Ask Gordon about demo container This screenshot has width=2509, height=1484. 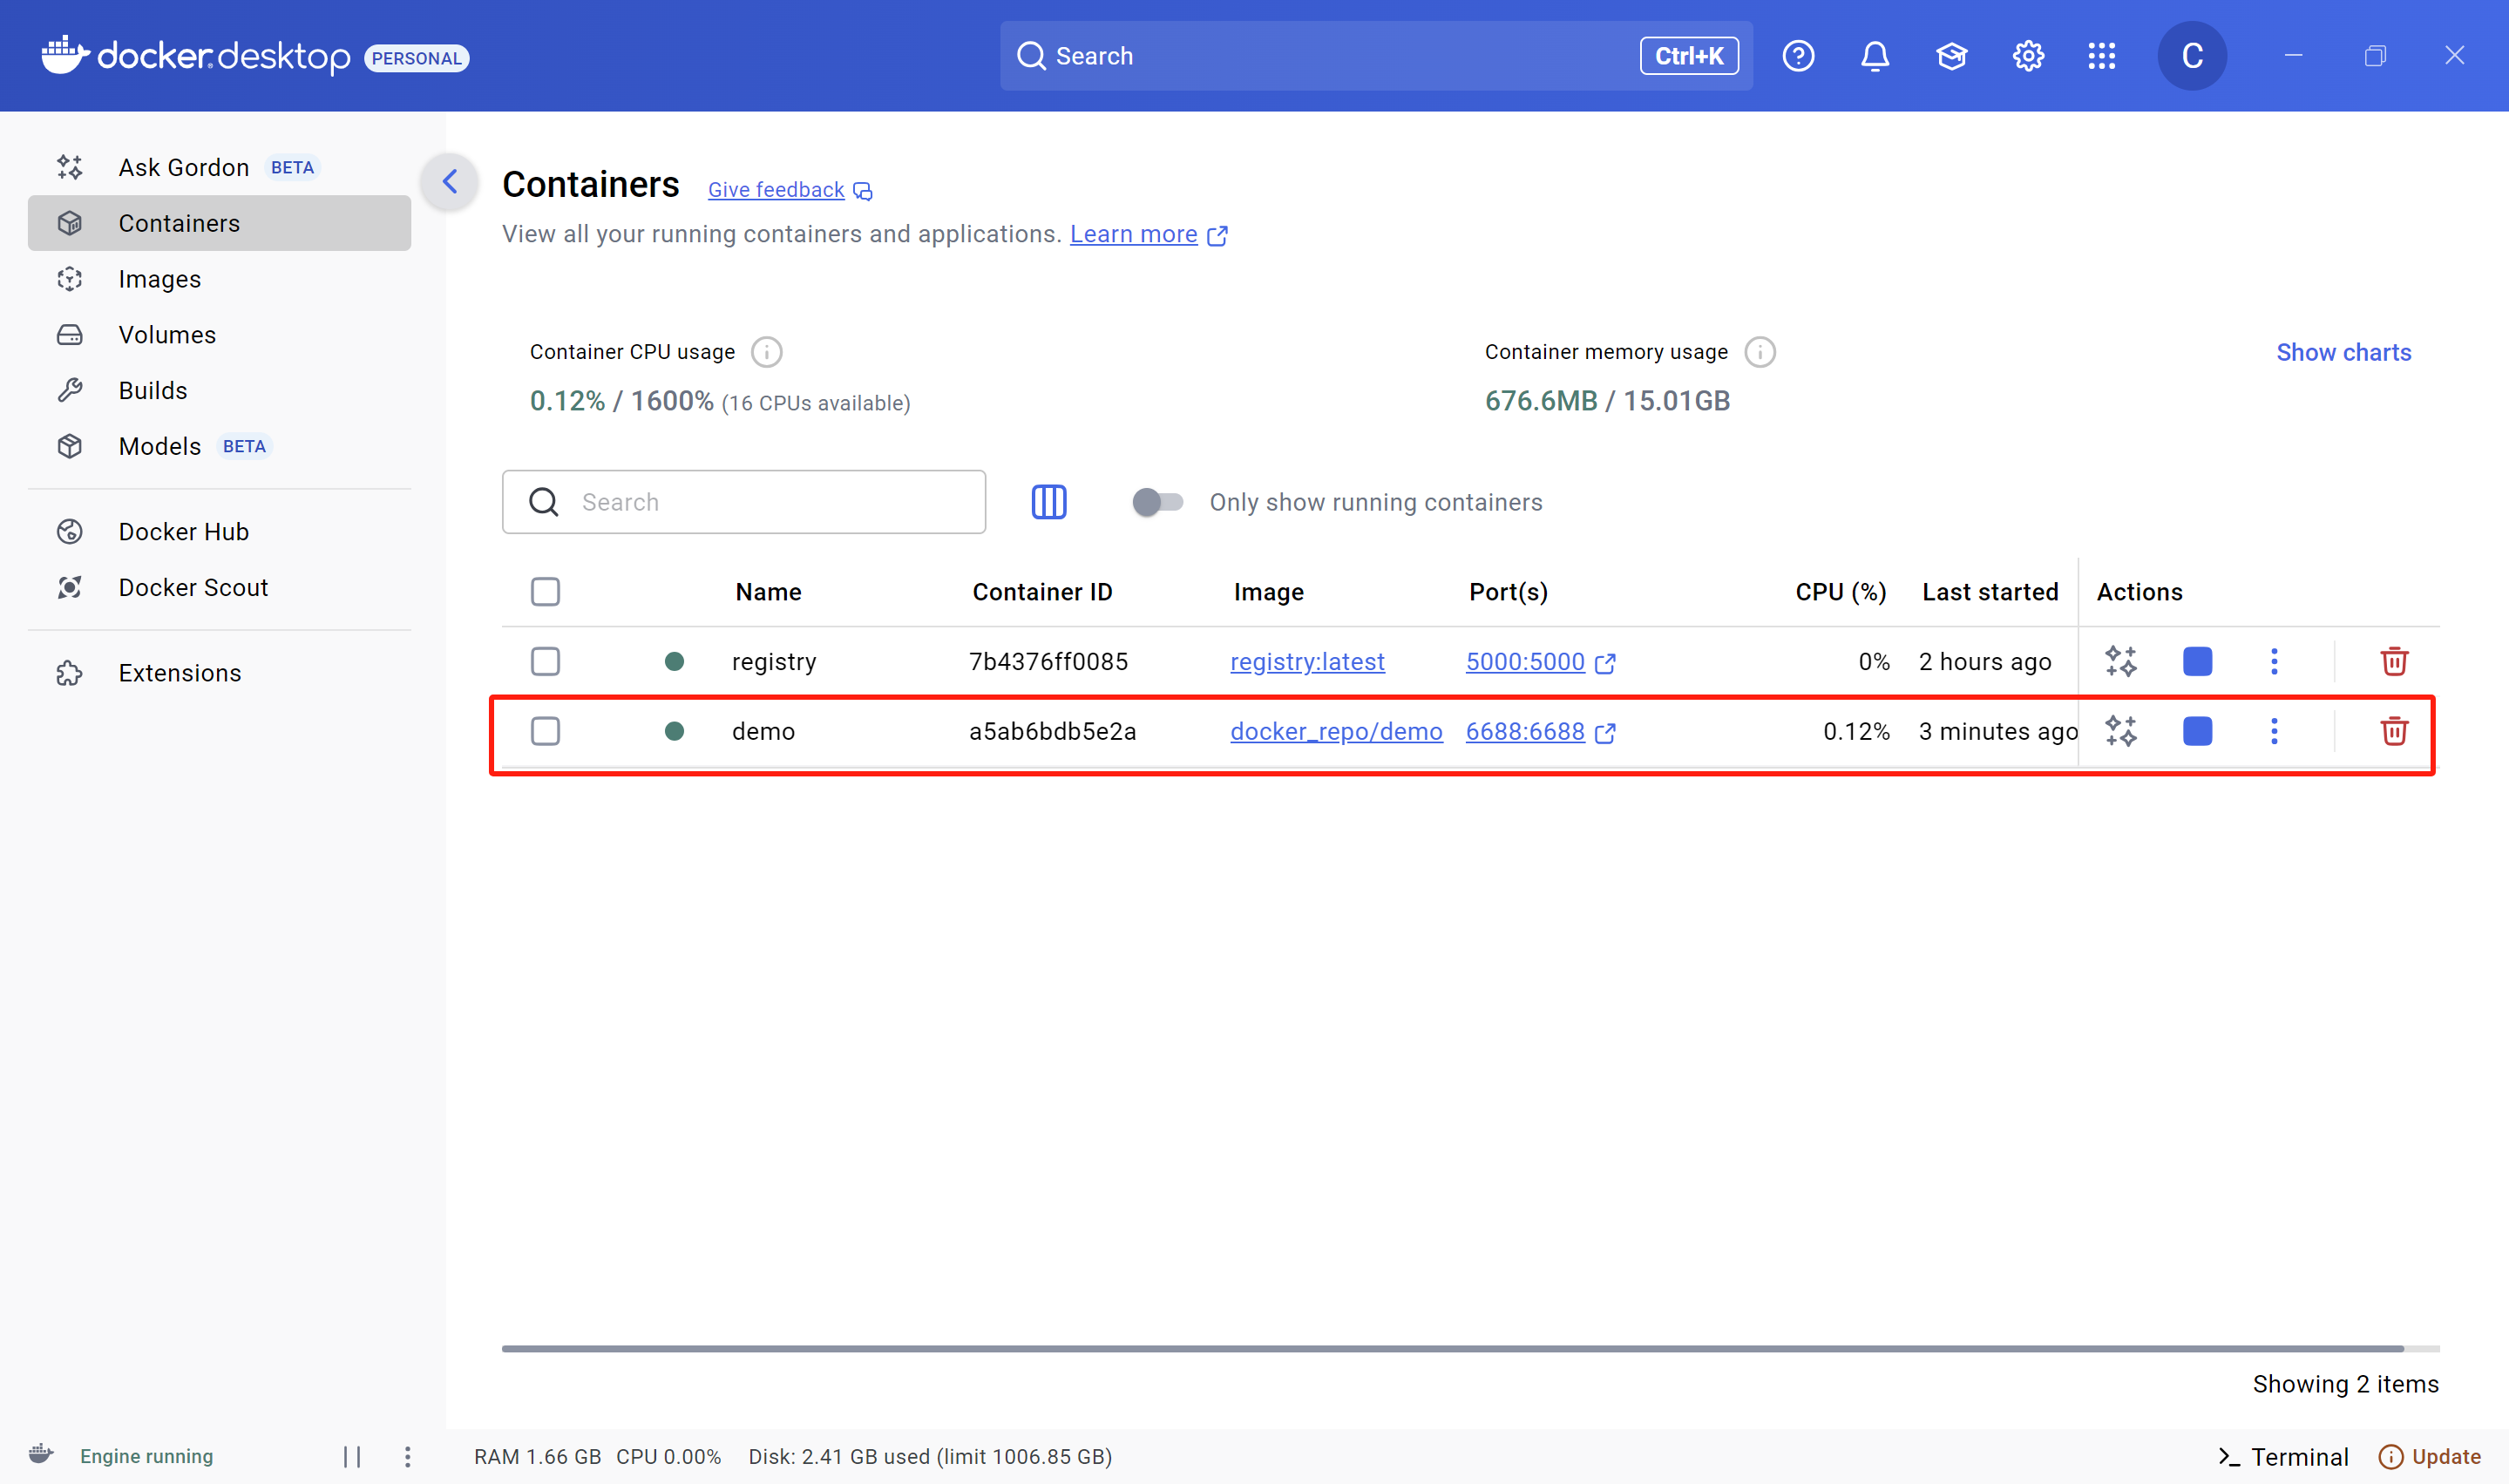pos(2120,731)
